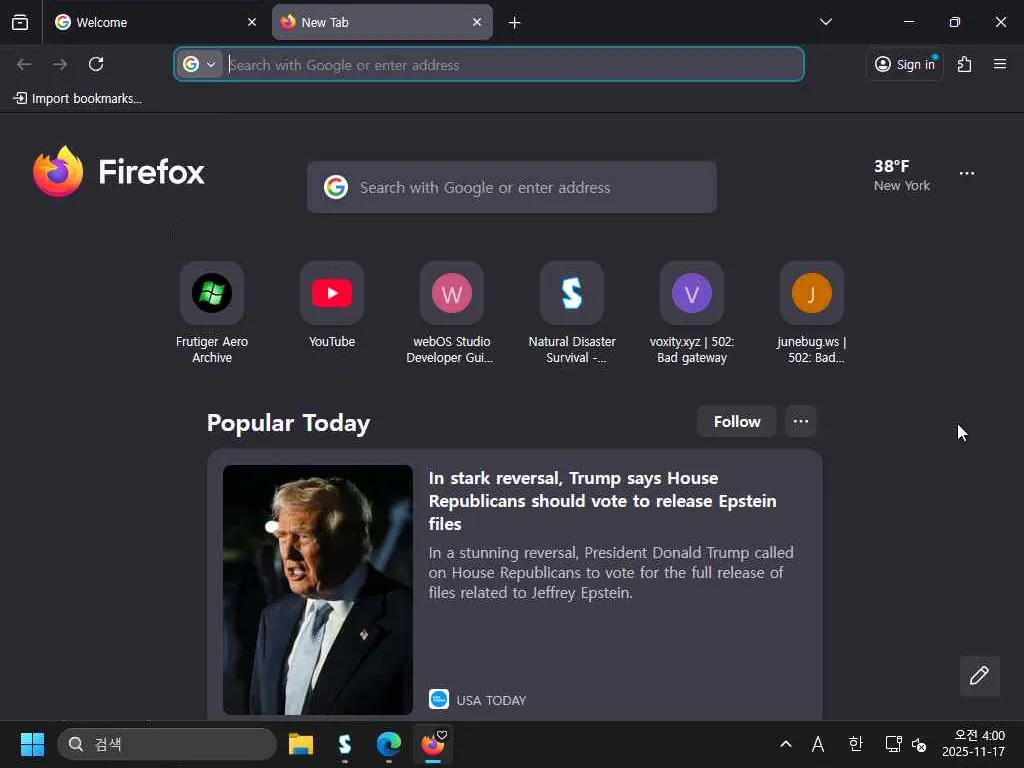
Task: Open the search engine selector dropdown
Action: (199, 64)
